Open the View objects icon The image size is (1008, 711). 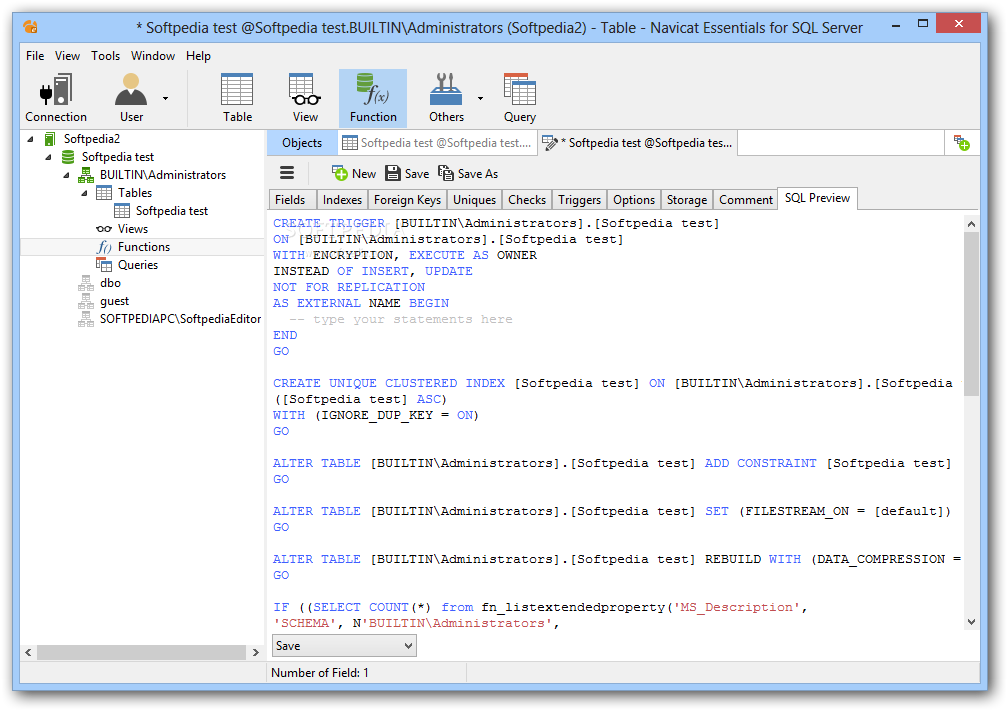click(x=305, y=98)
